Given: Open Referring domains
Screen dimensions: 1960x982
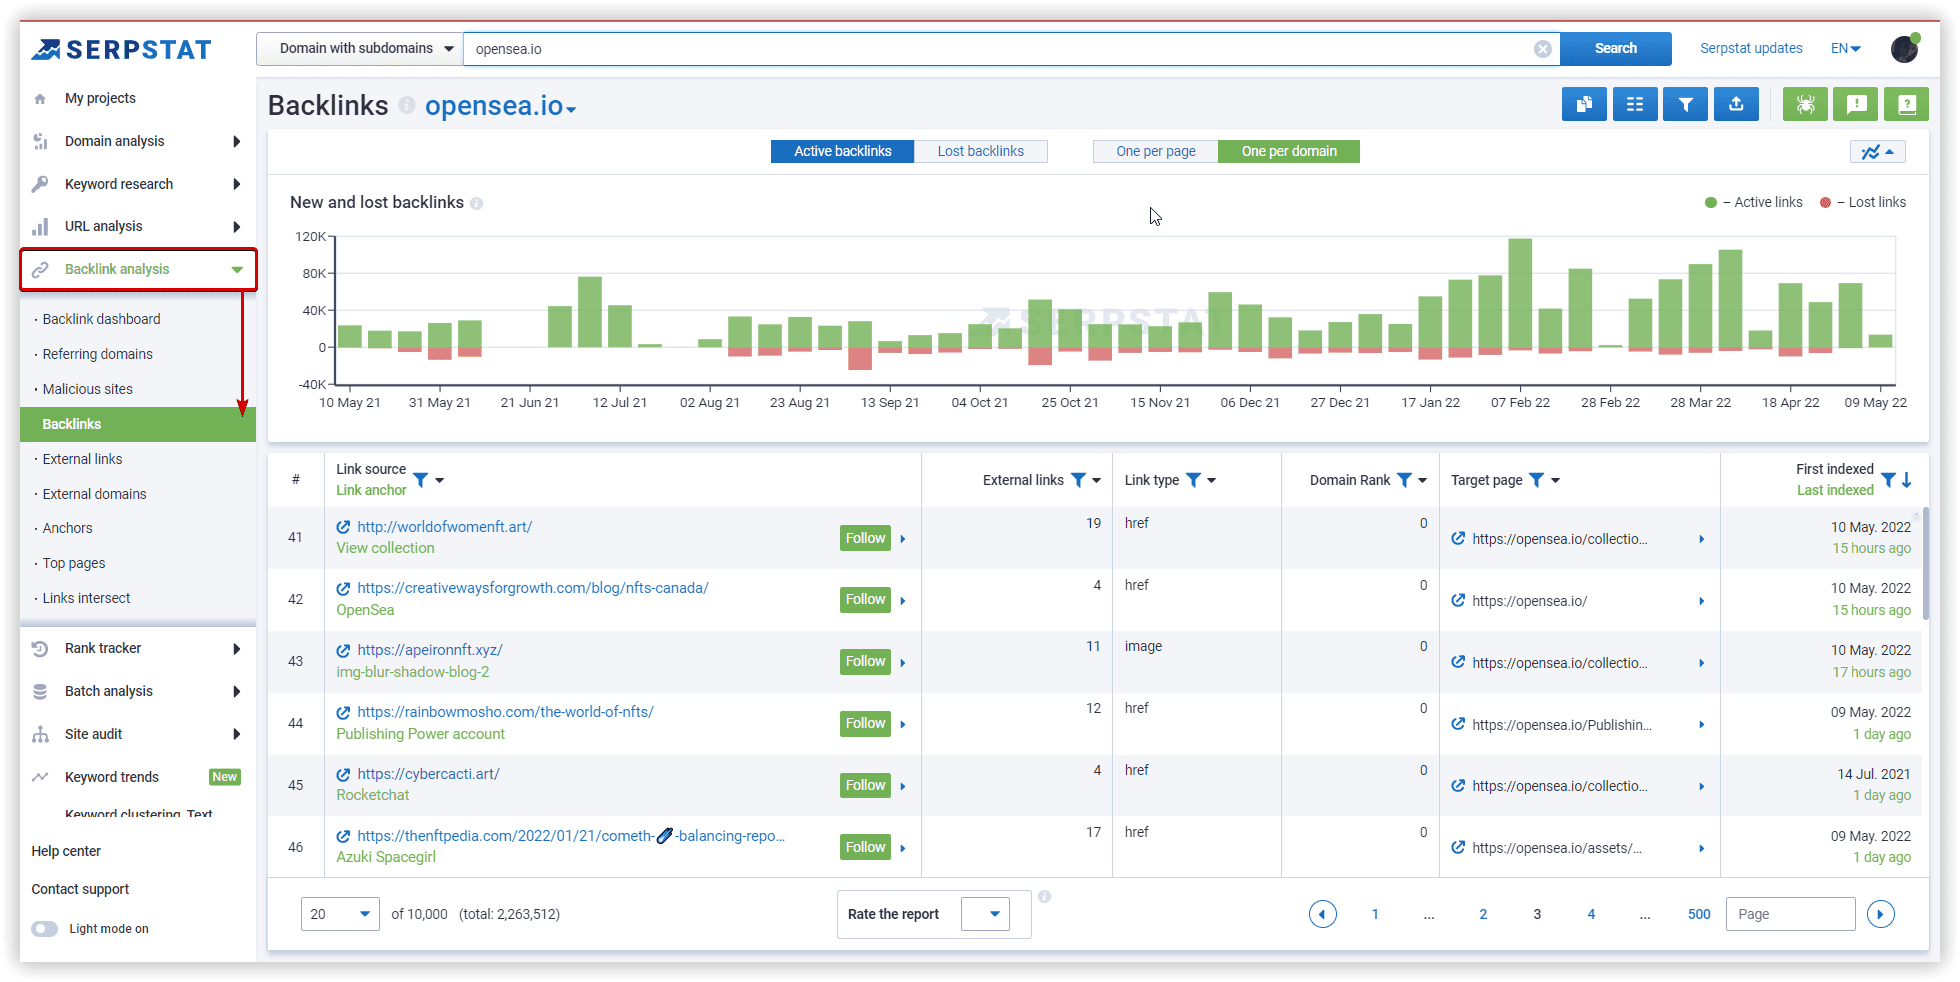Looking at the screenshot, I should (97, 354).
